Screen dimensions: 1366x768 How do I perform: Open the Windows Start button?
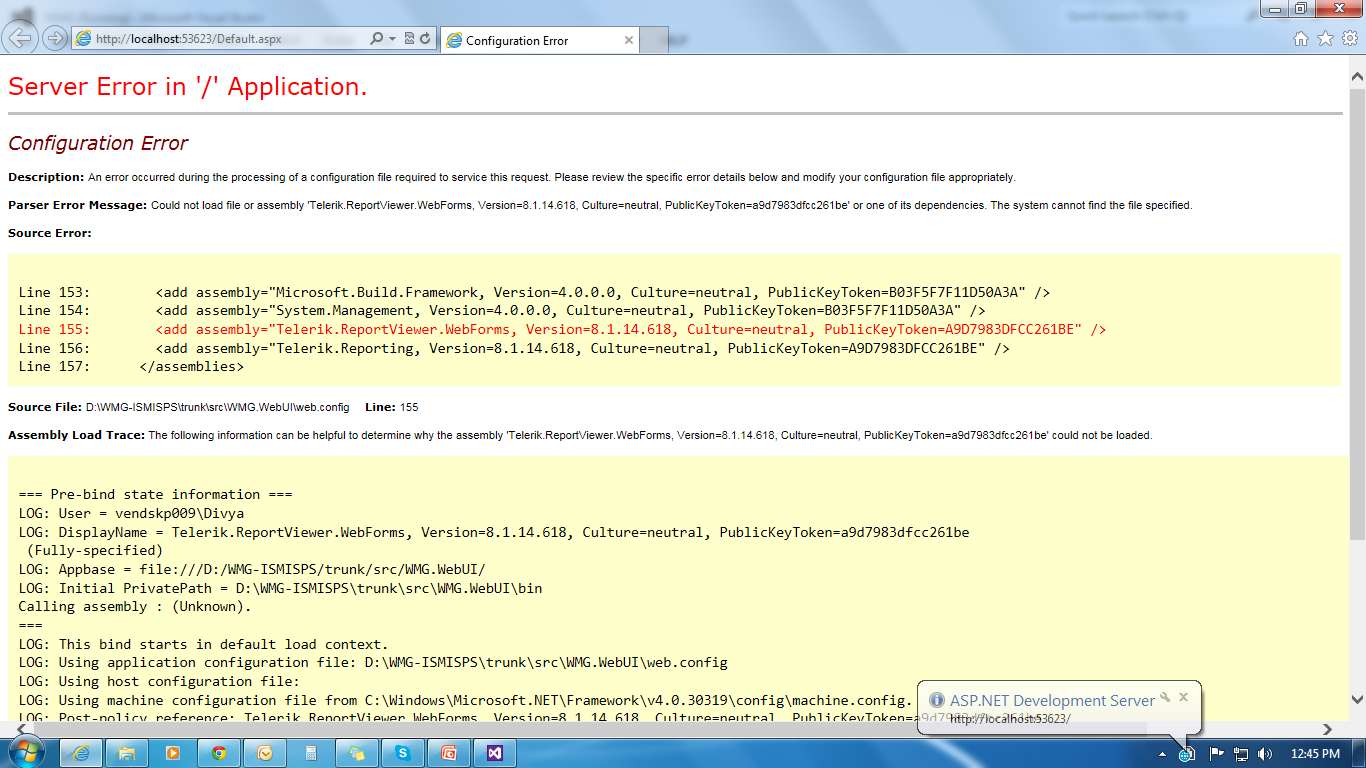pos(25,753)
